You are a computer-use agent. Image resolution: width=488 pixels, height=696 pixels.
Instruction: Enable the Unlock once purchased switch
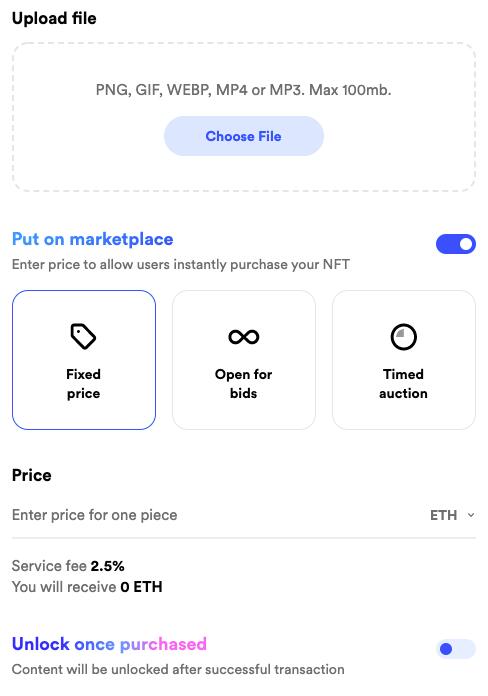pos(456,649)
